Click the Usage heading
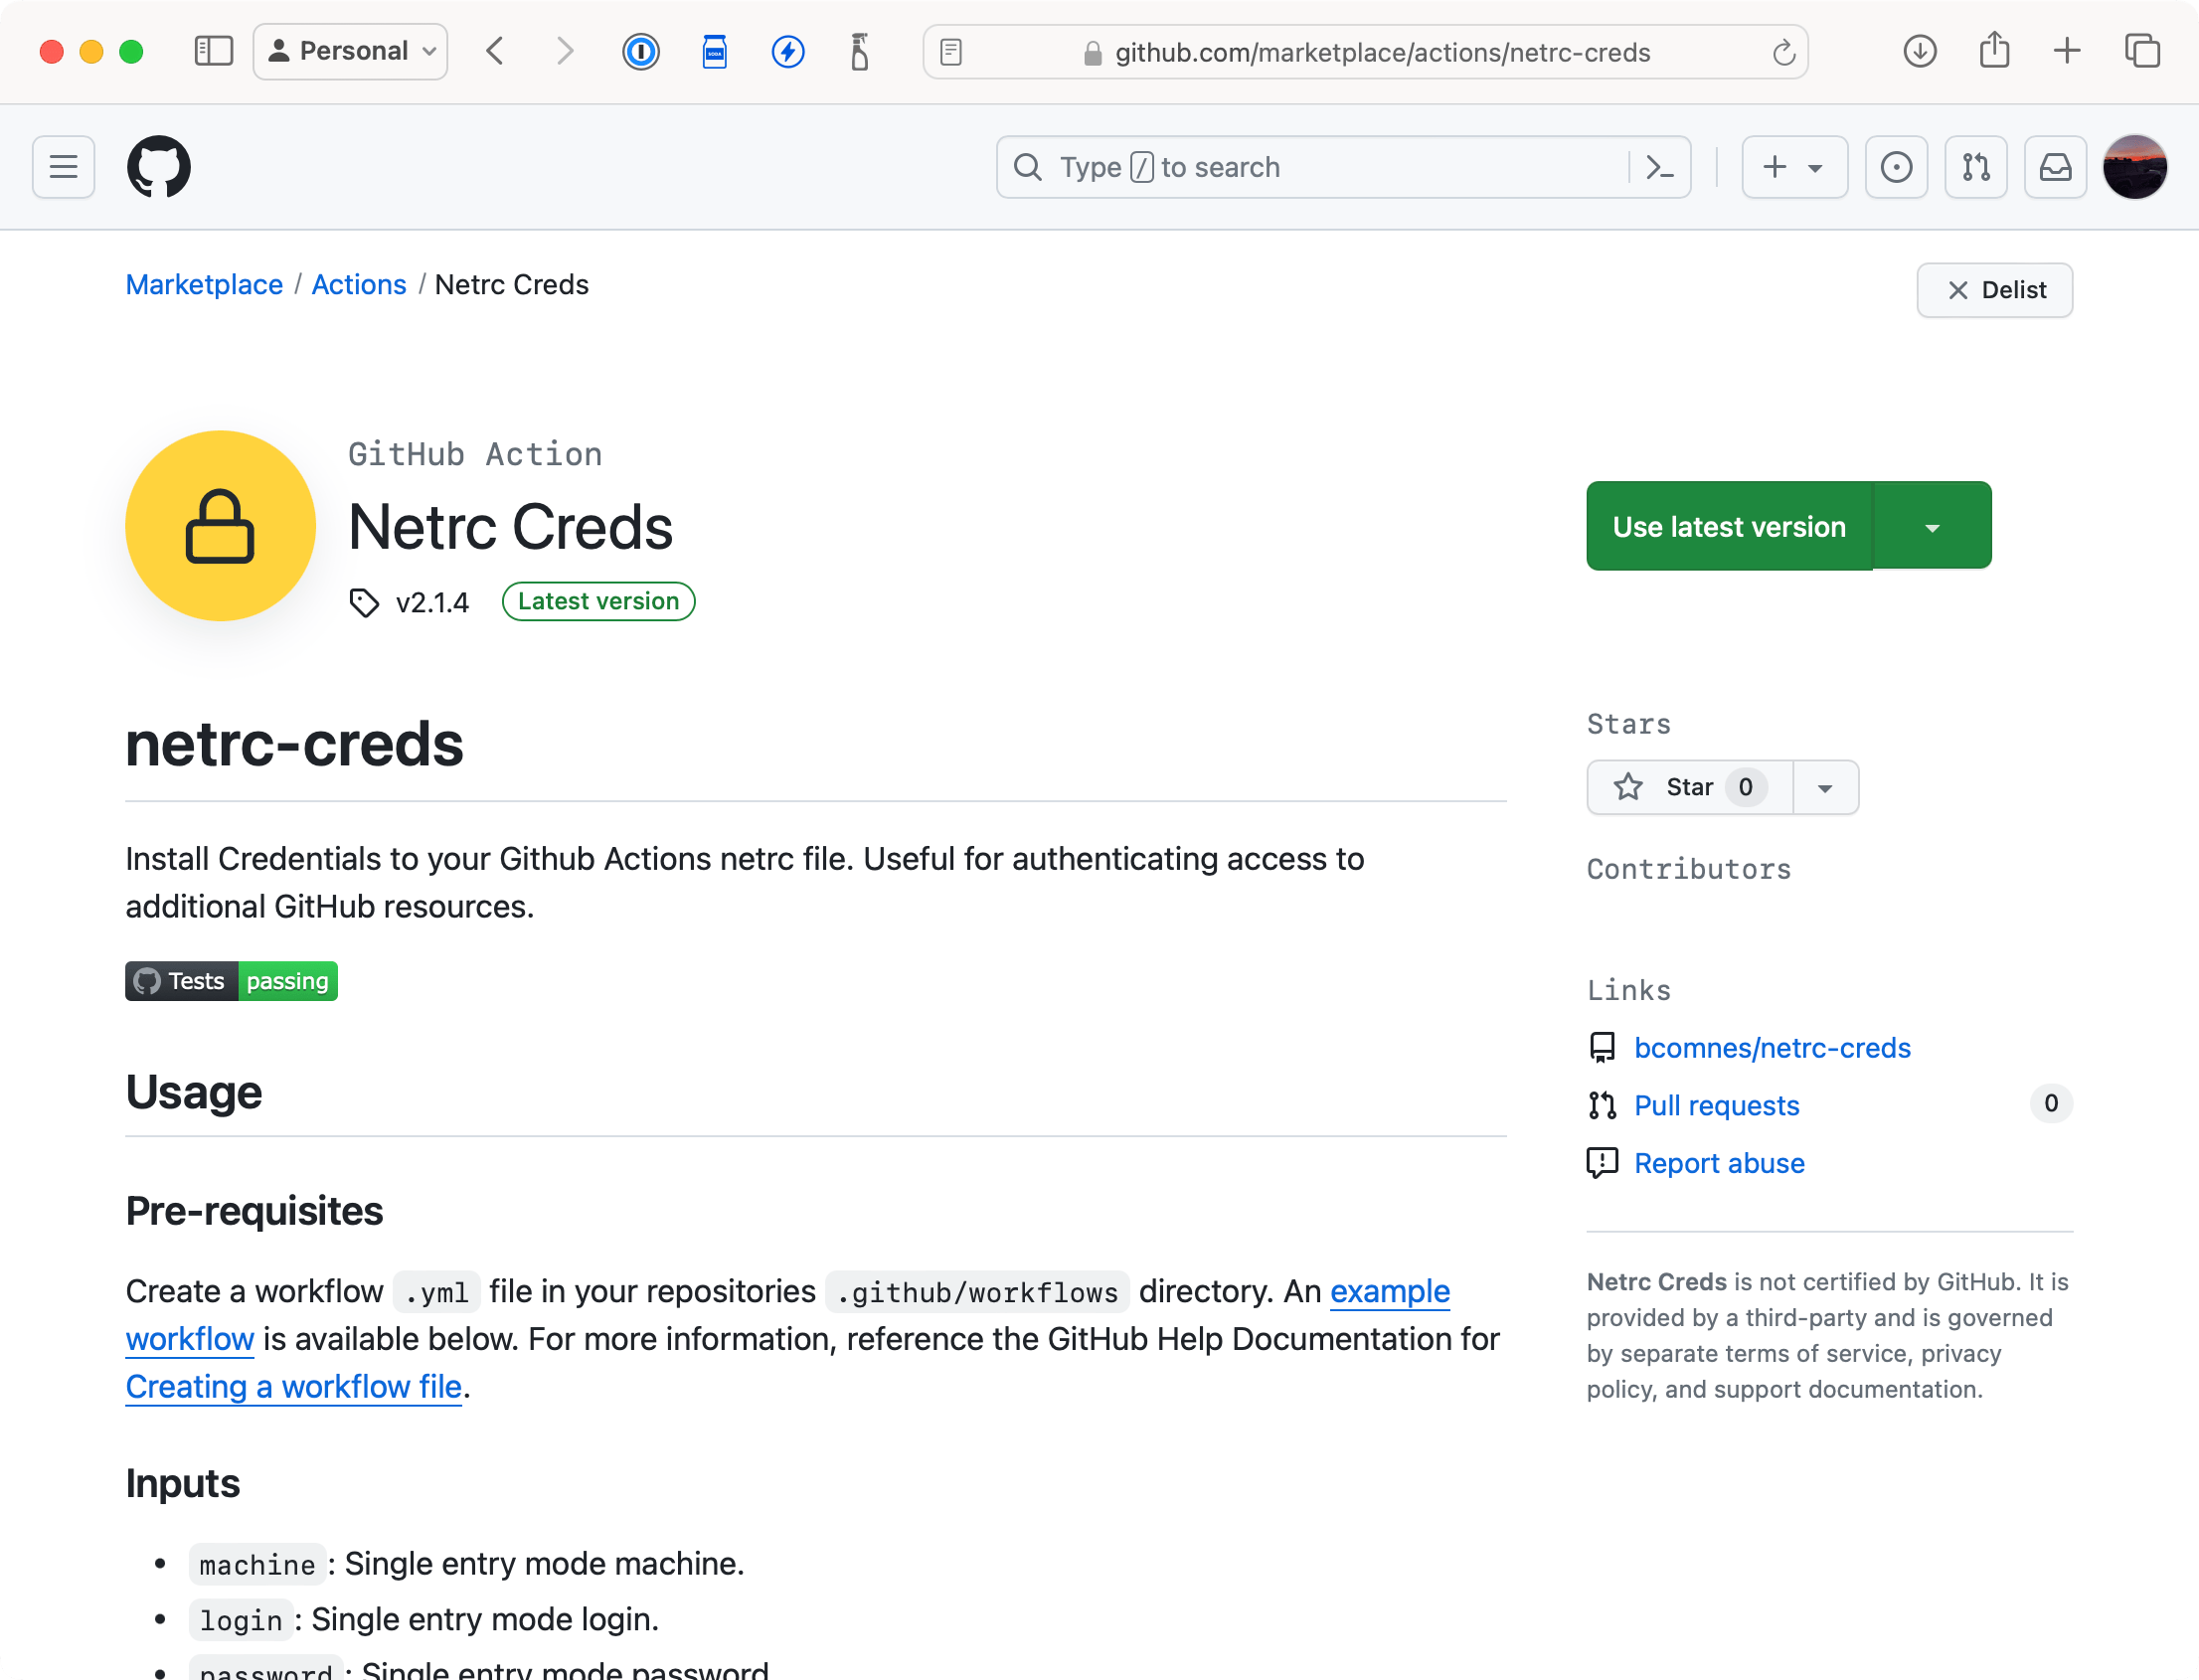Screen dimensions: 2199x1680 194,1093
